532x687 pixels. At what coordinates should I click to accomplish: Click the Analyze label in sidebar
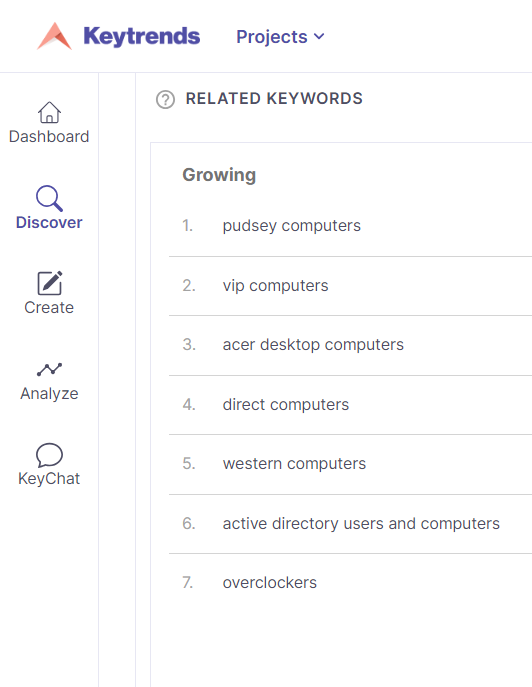49,393
